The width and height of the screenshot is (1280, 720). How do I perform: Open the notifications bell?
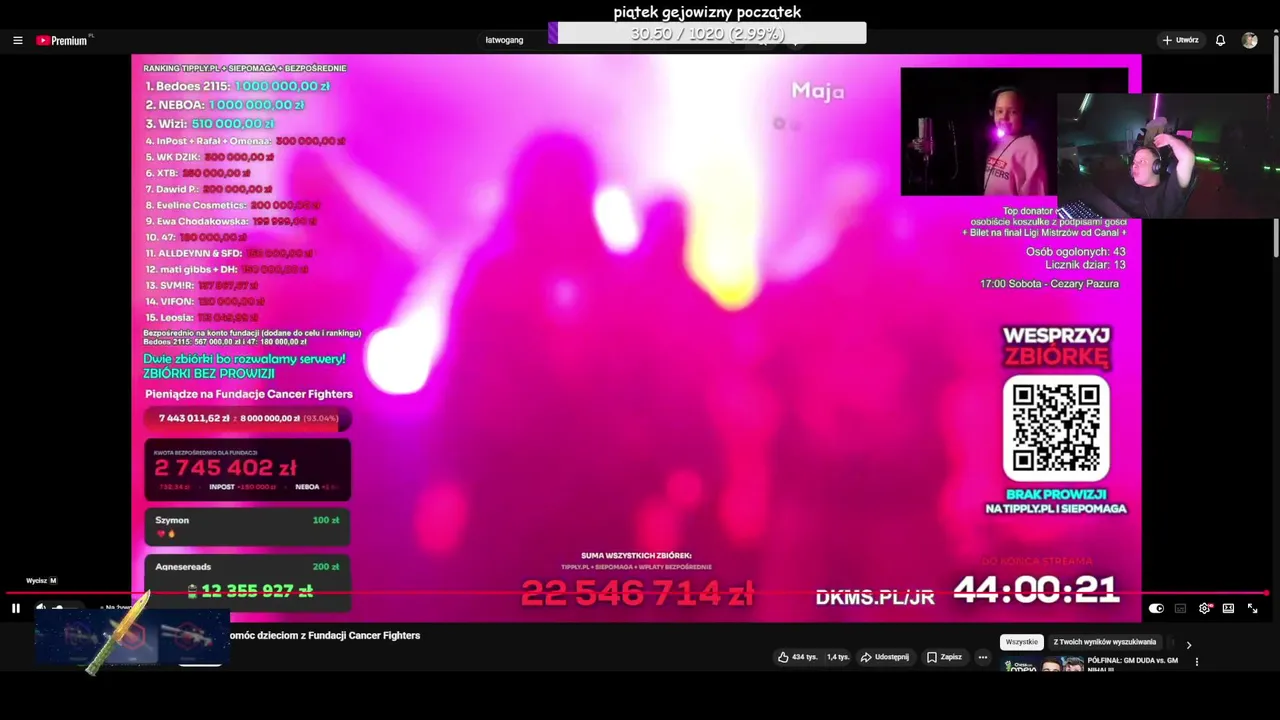pos(1220,40)
